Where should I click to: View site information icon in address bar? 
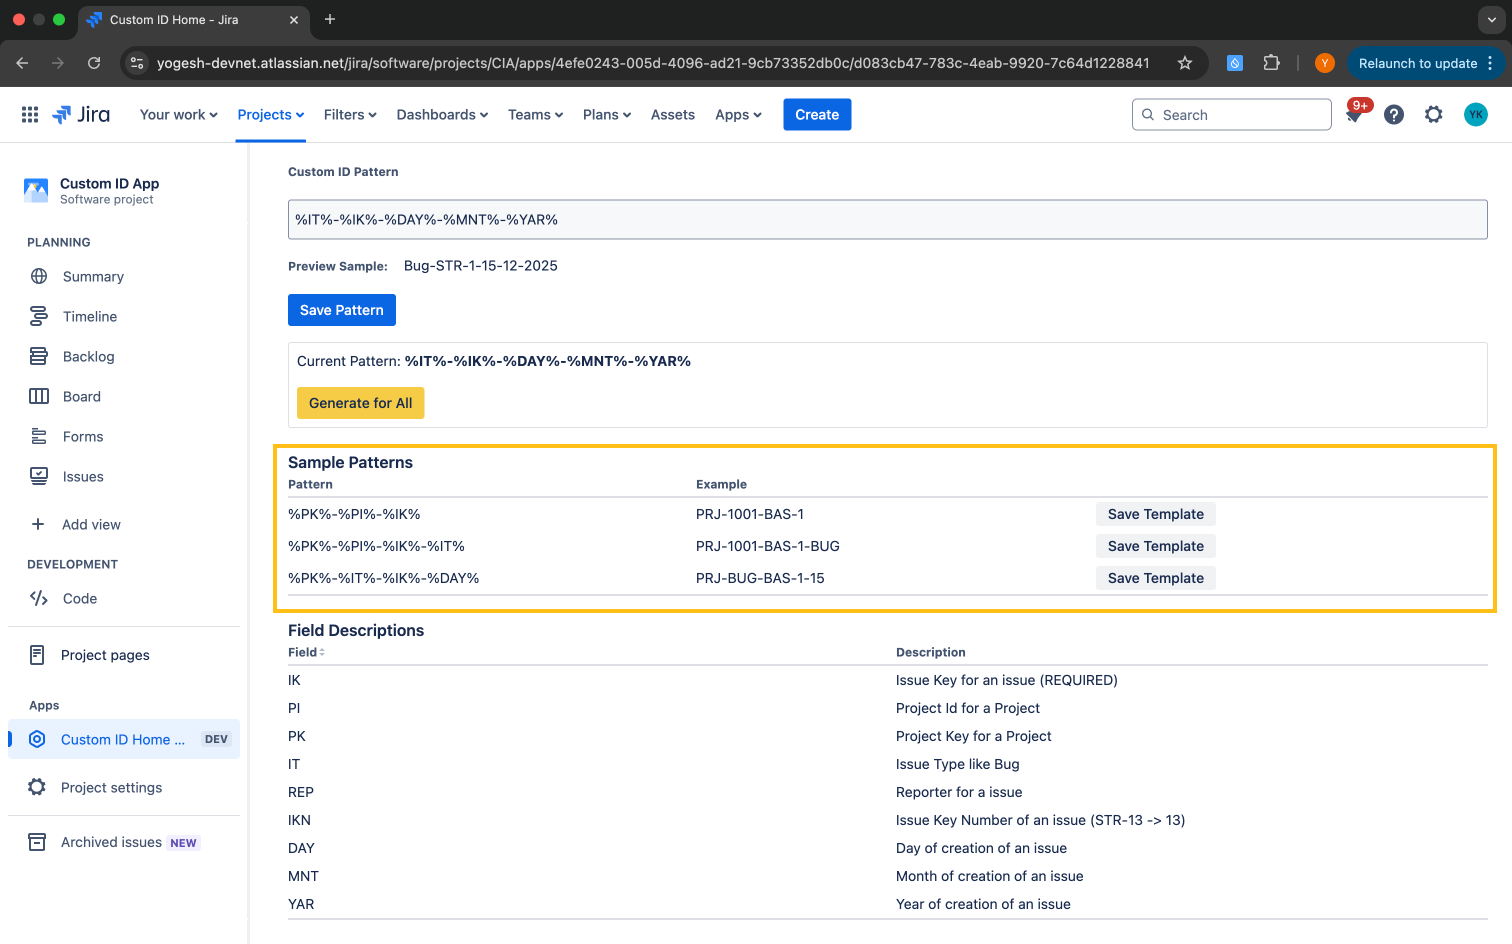click(138, 63)
